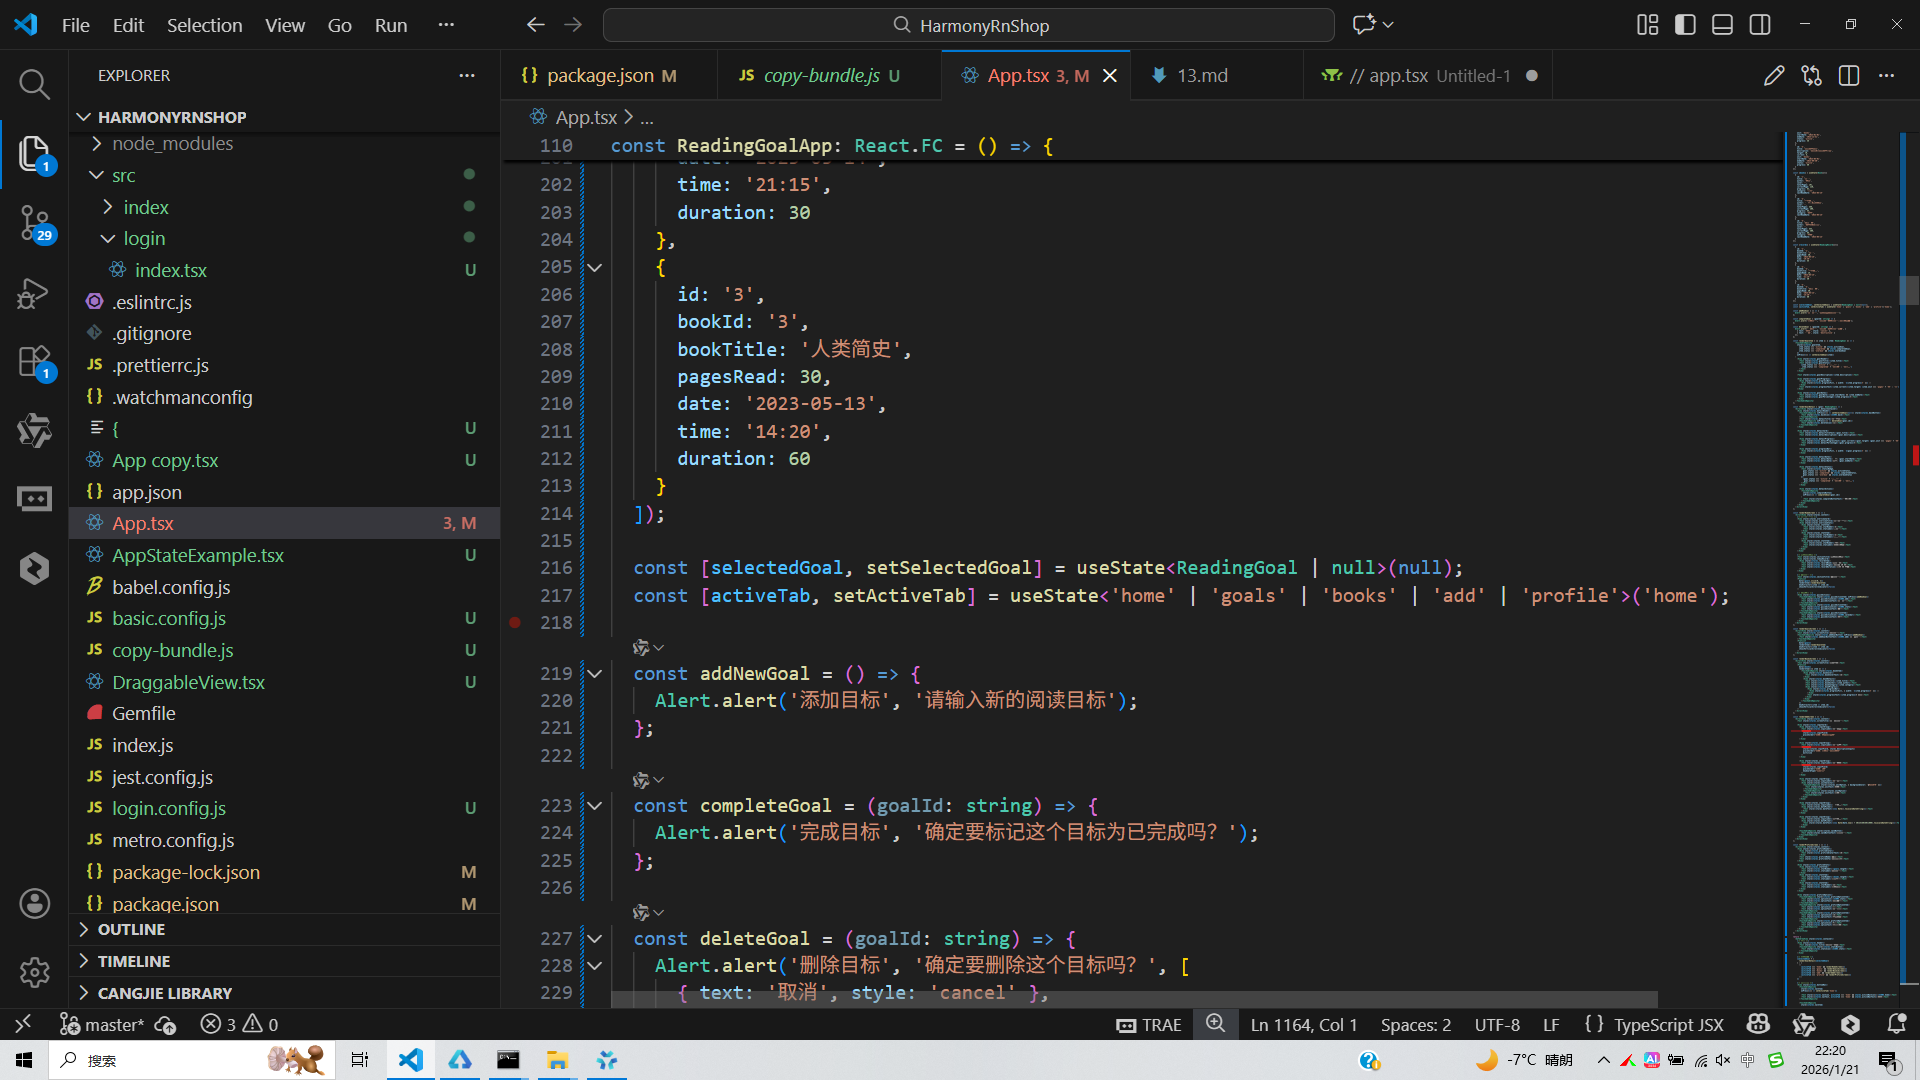Toggle the primary side bar layout button

point(1685,25)
